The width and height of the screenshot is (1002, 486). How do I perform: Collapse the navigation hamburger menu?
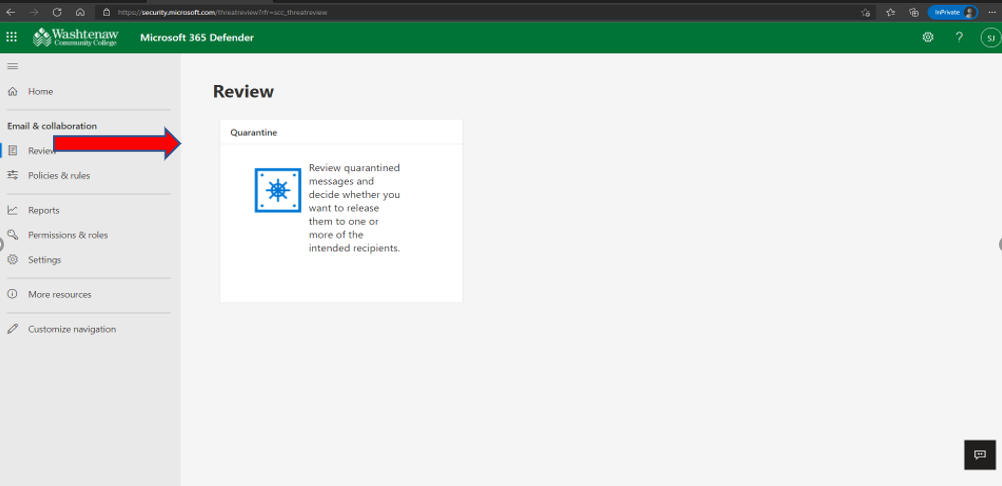coord(12,66)
